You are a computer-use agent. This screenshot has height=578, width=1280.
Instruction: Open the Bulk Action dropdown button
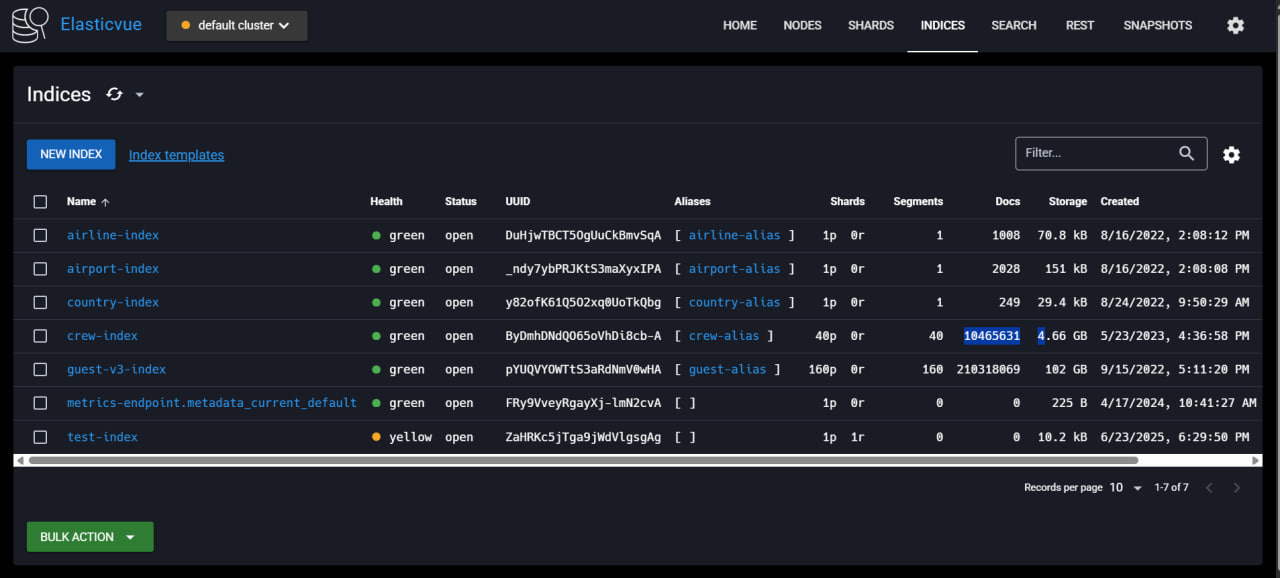(90, 537)
